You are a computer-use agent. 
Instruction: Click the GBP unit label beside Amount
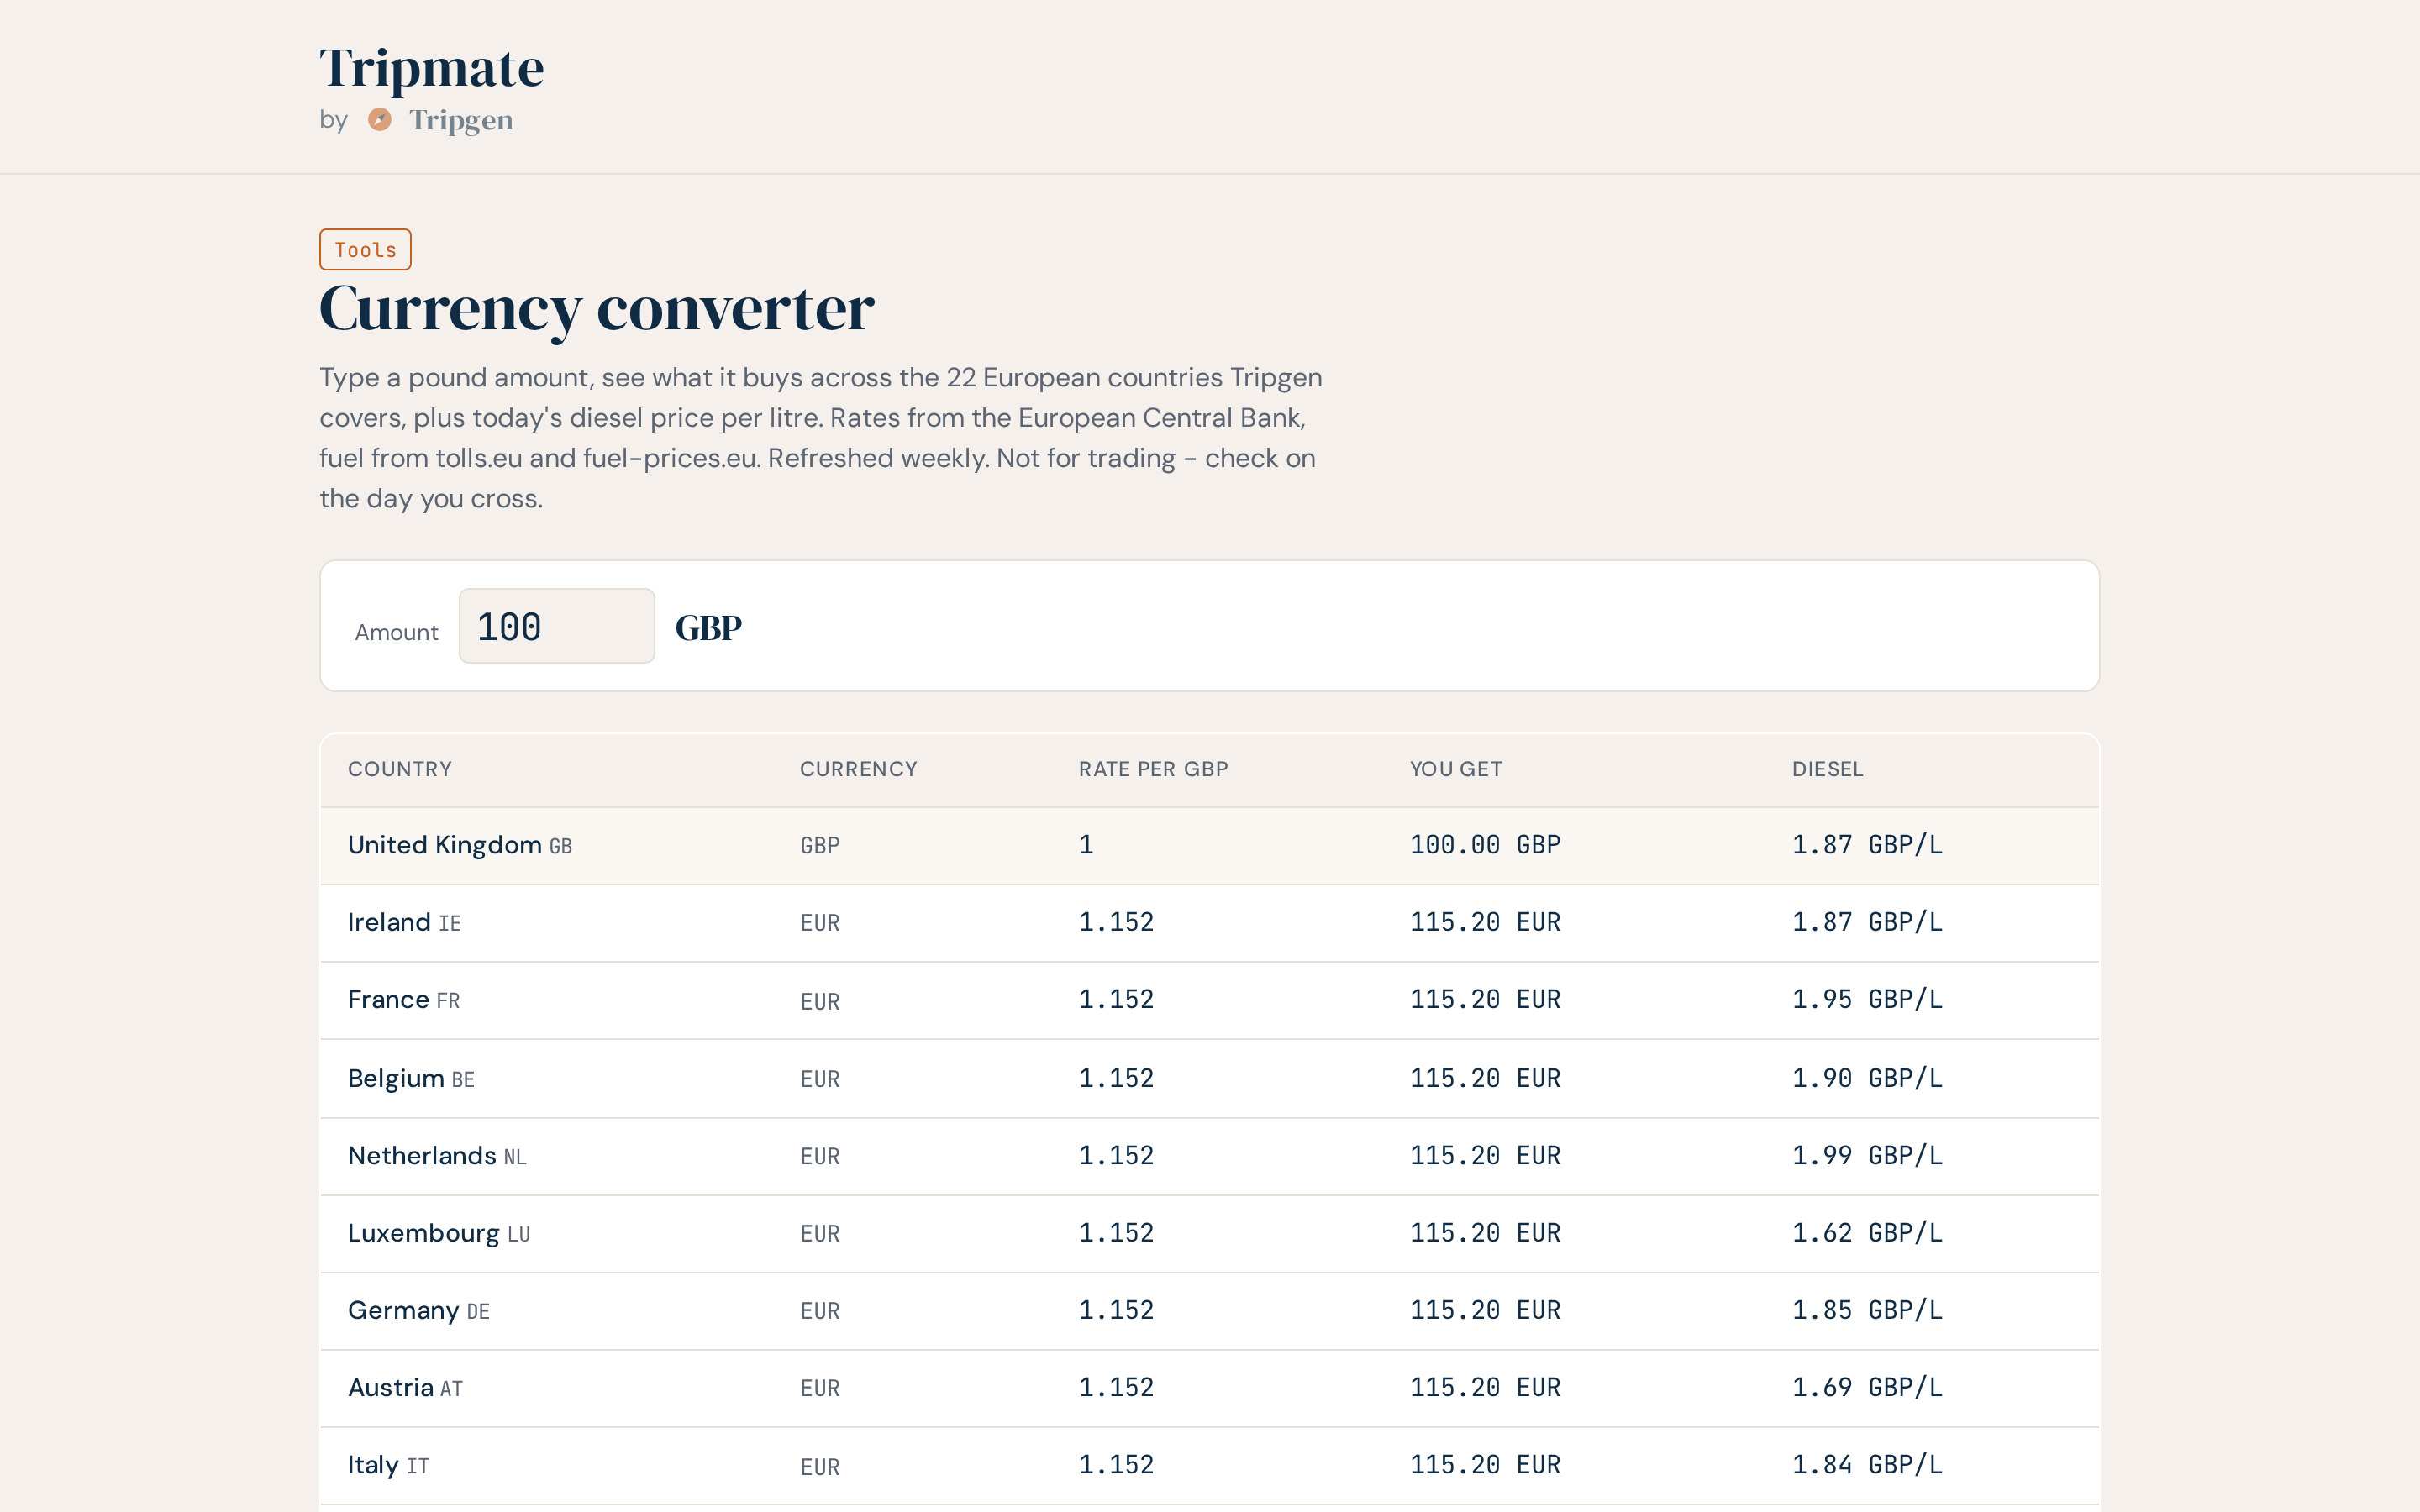[x=708, y=628]
